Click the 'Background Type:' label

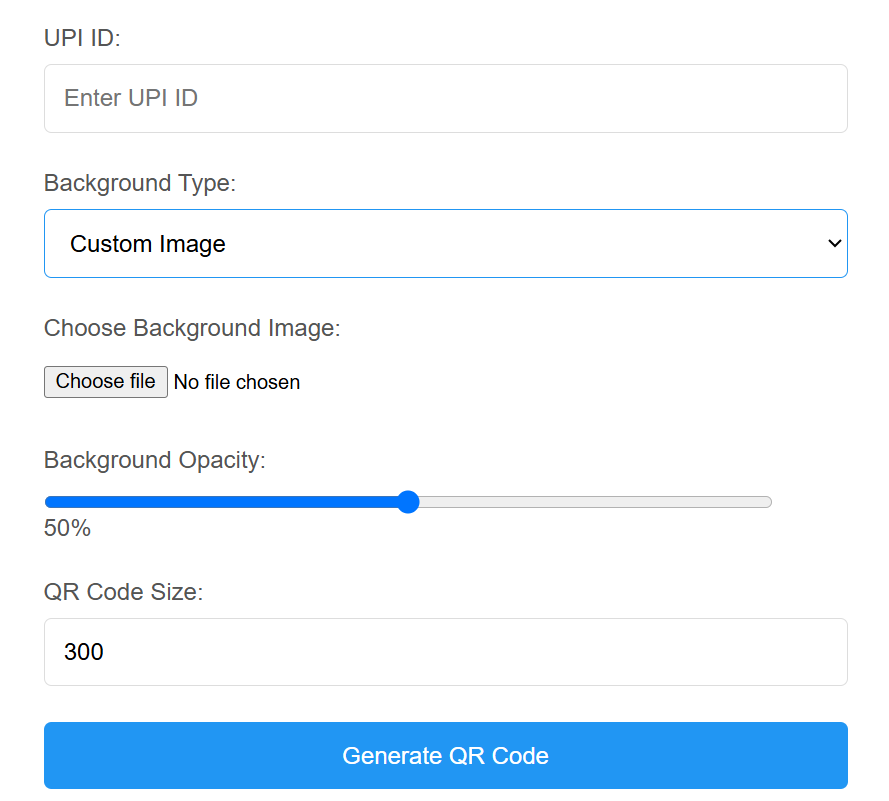(140, 183)
